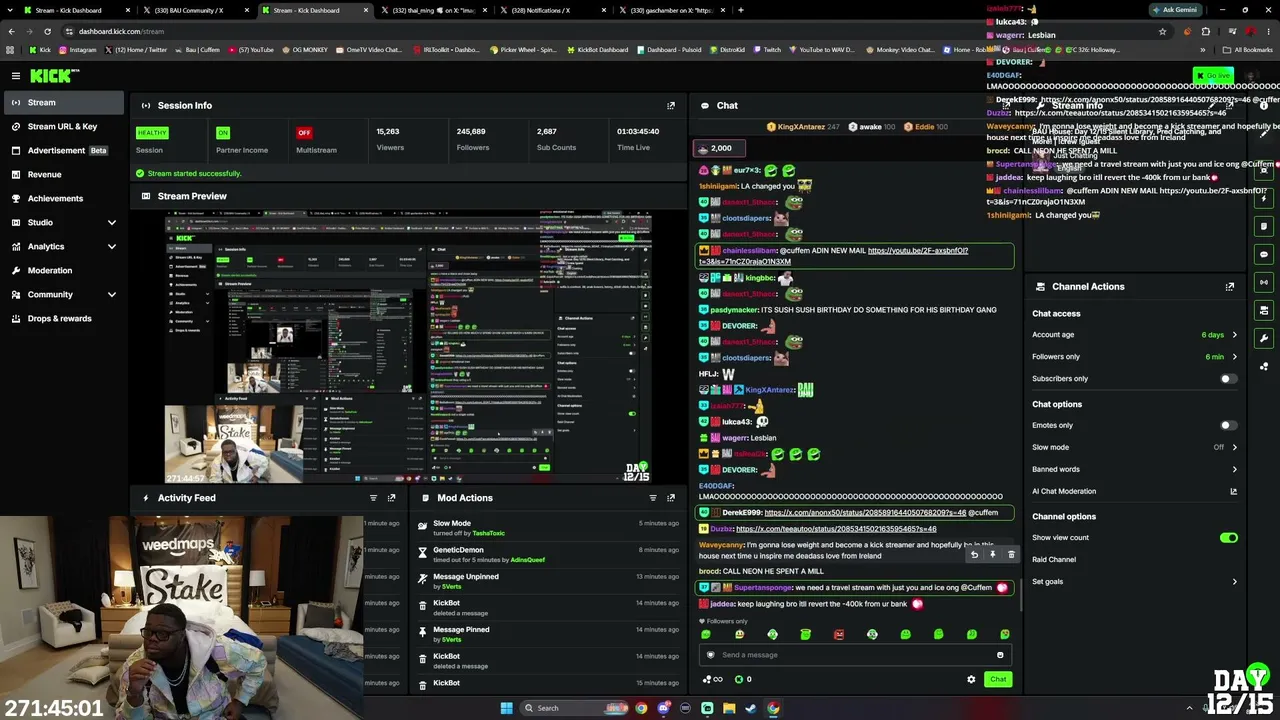Bookmark this page with the star icon
Screen dimensions: 1280x720
click(x=1162, y=31)
